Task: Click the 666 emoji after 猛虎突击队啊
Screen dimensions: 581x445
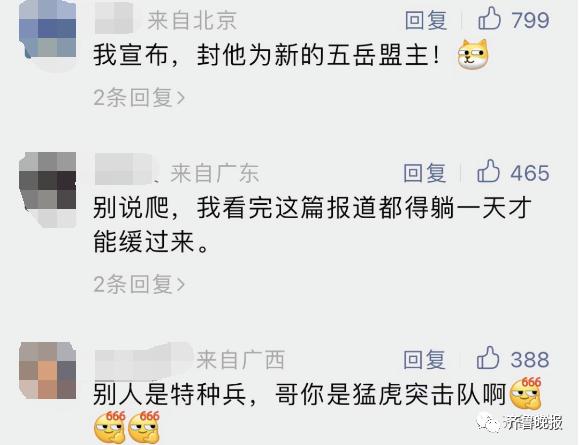Action: [x=526, y=393]
